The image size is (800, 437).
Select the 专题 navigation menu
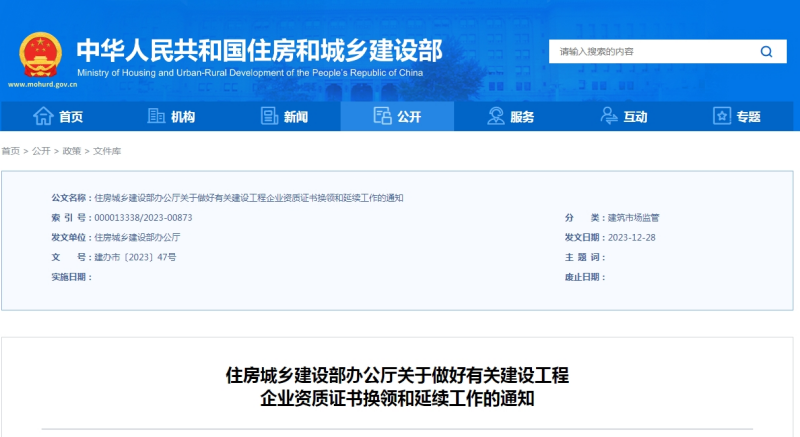[x=748, y=117]
